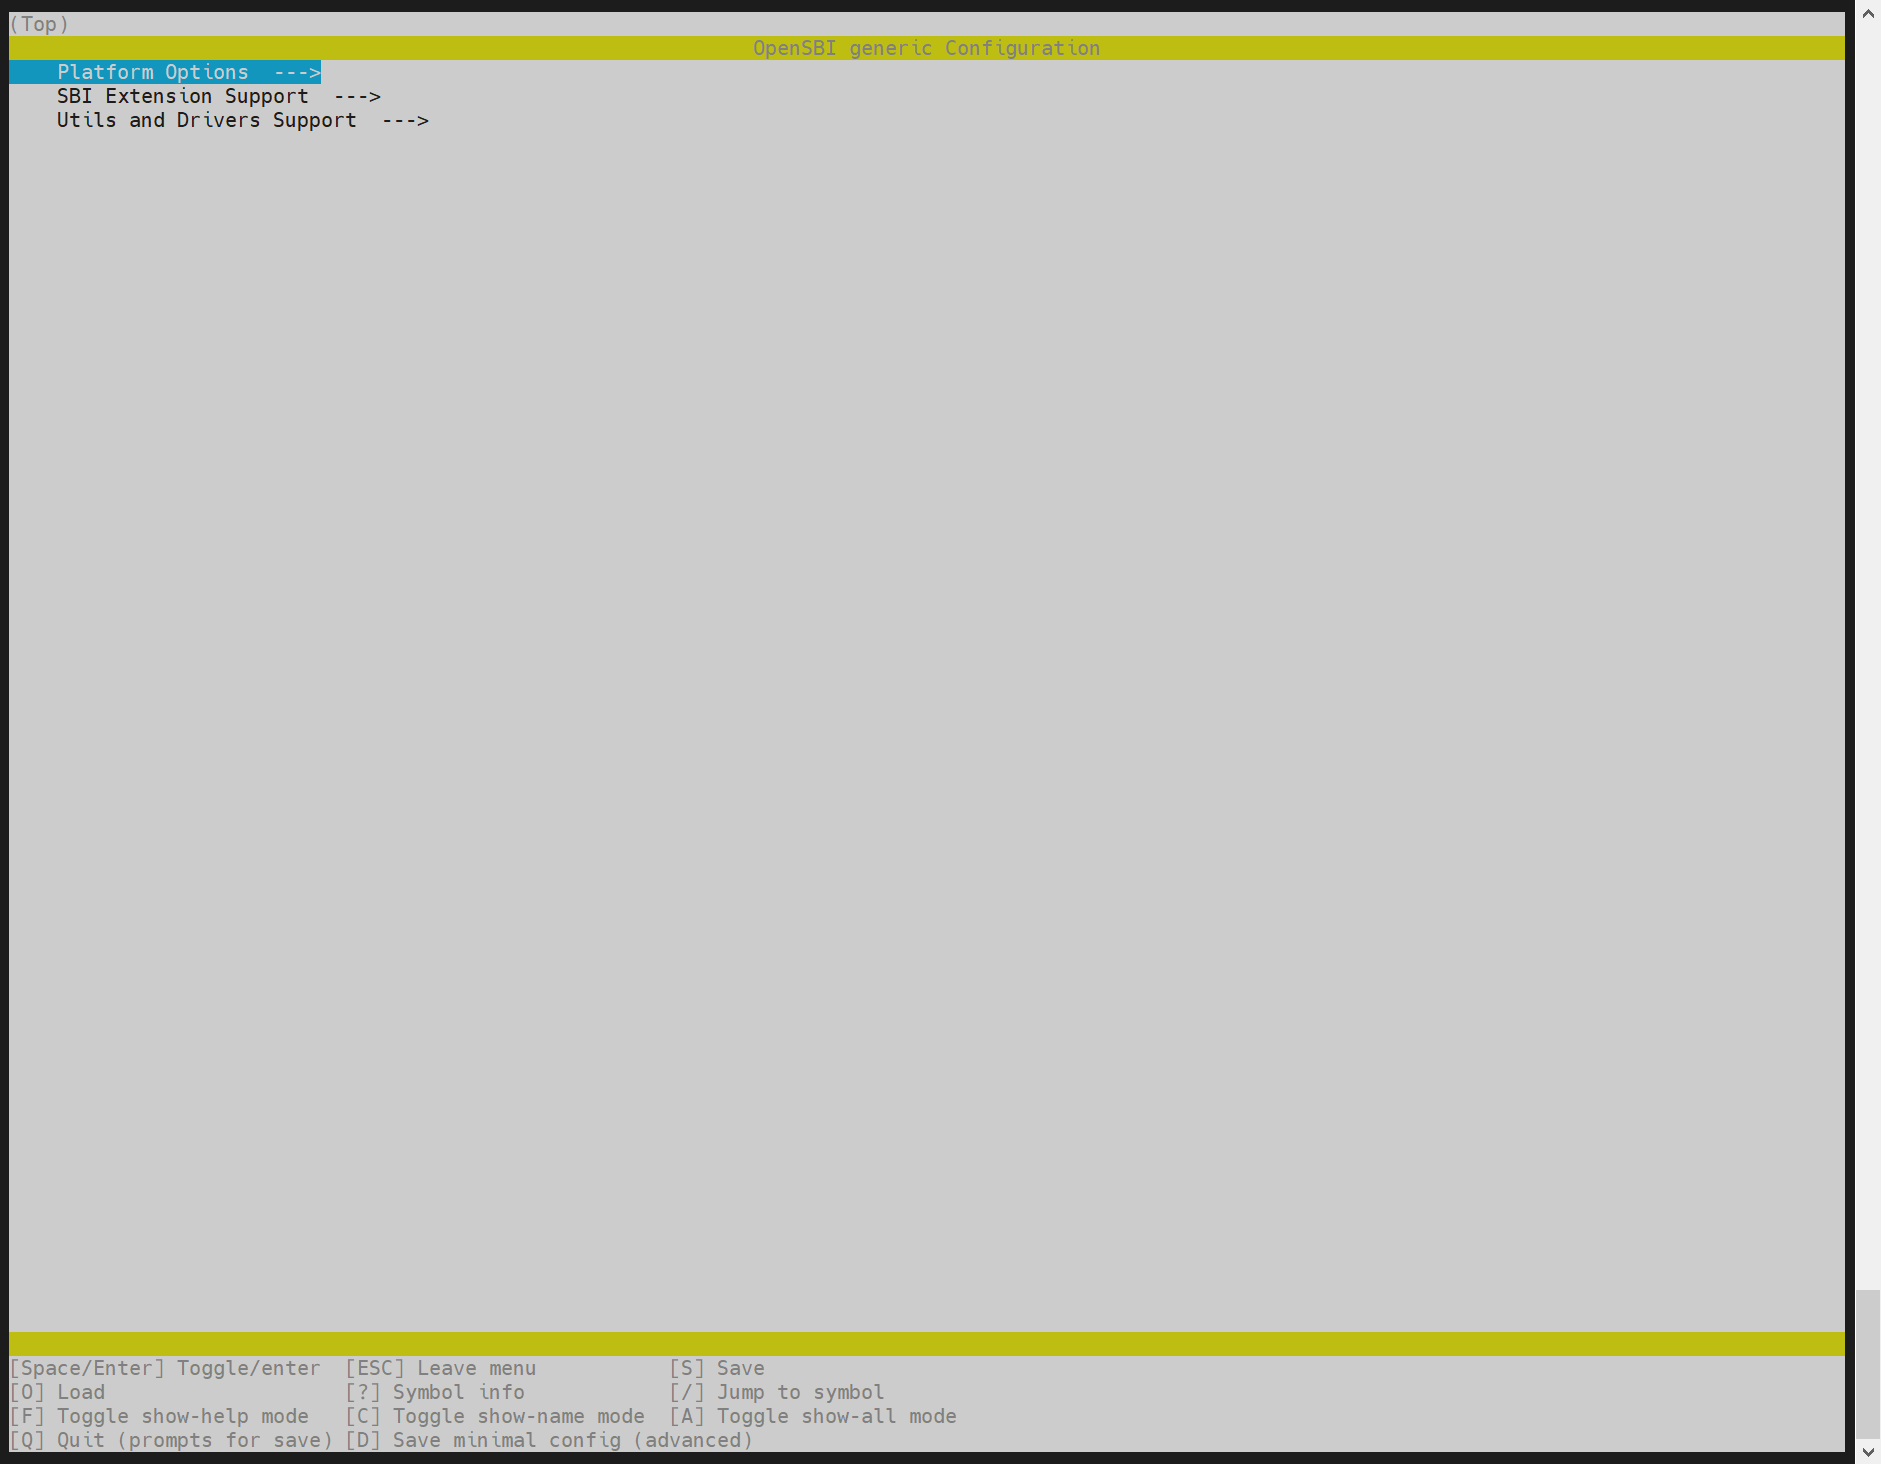Toggle show-name mode via [C] hint
This screenshot has width=1881, height=1464.
coord(494,1416)
